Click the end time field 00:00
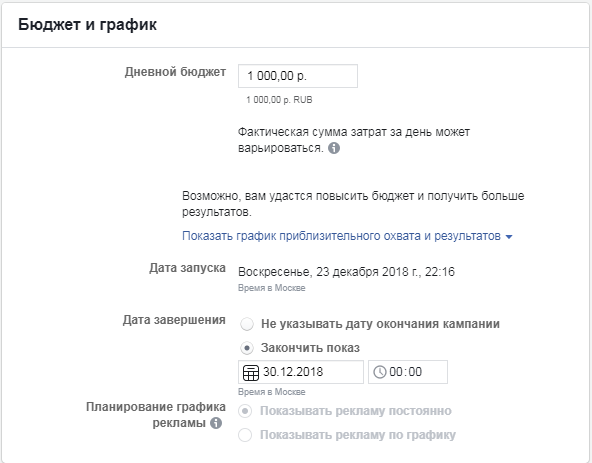Screen dimensions: 592x463 coord(408,372)
